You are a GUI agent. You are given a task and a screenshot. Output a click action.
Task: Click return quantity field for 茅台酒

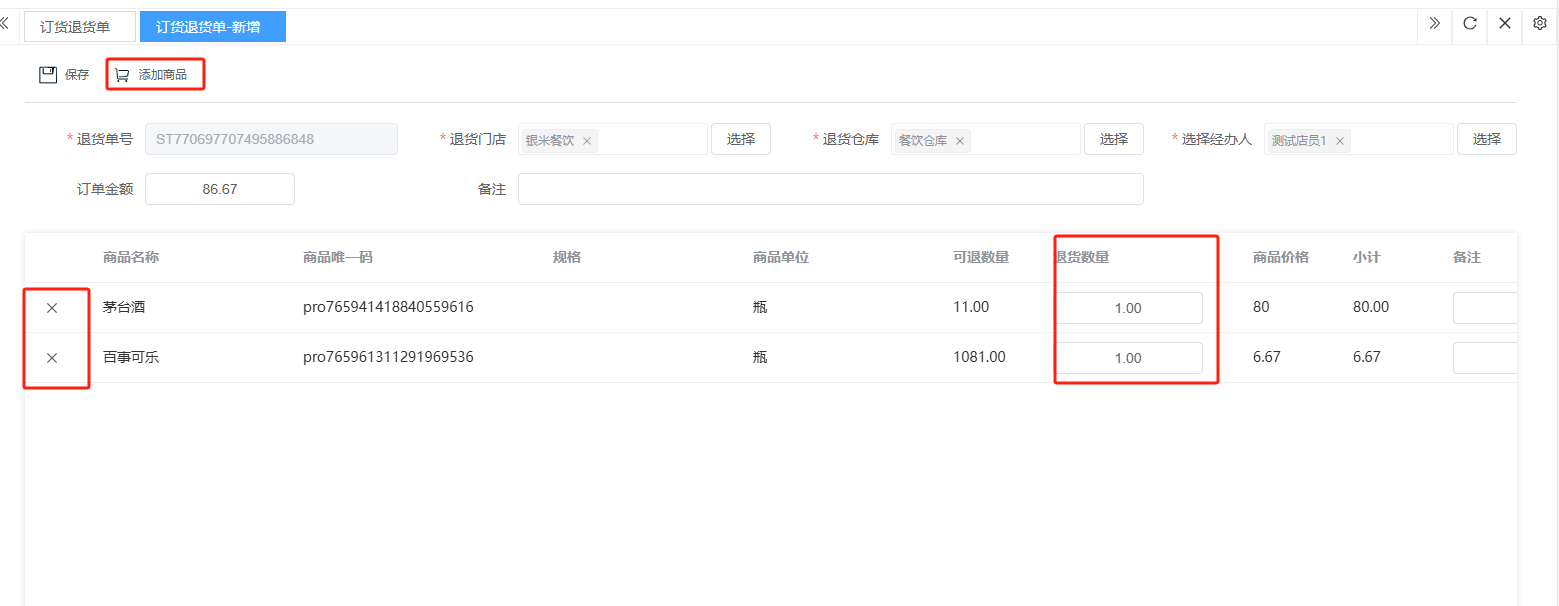(x=1128, y=308)
